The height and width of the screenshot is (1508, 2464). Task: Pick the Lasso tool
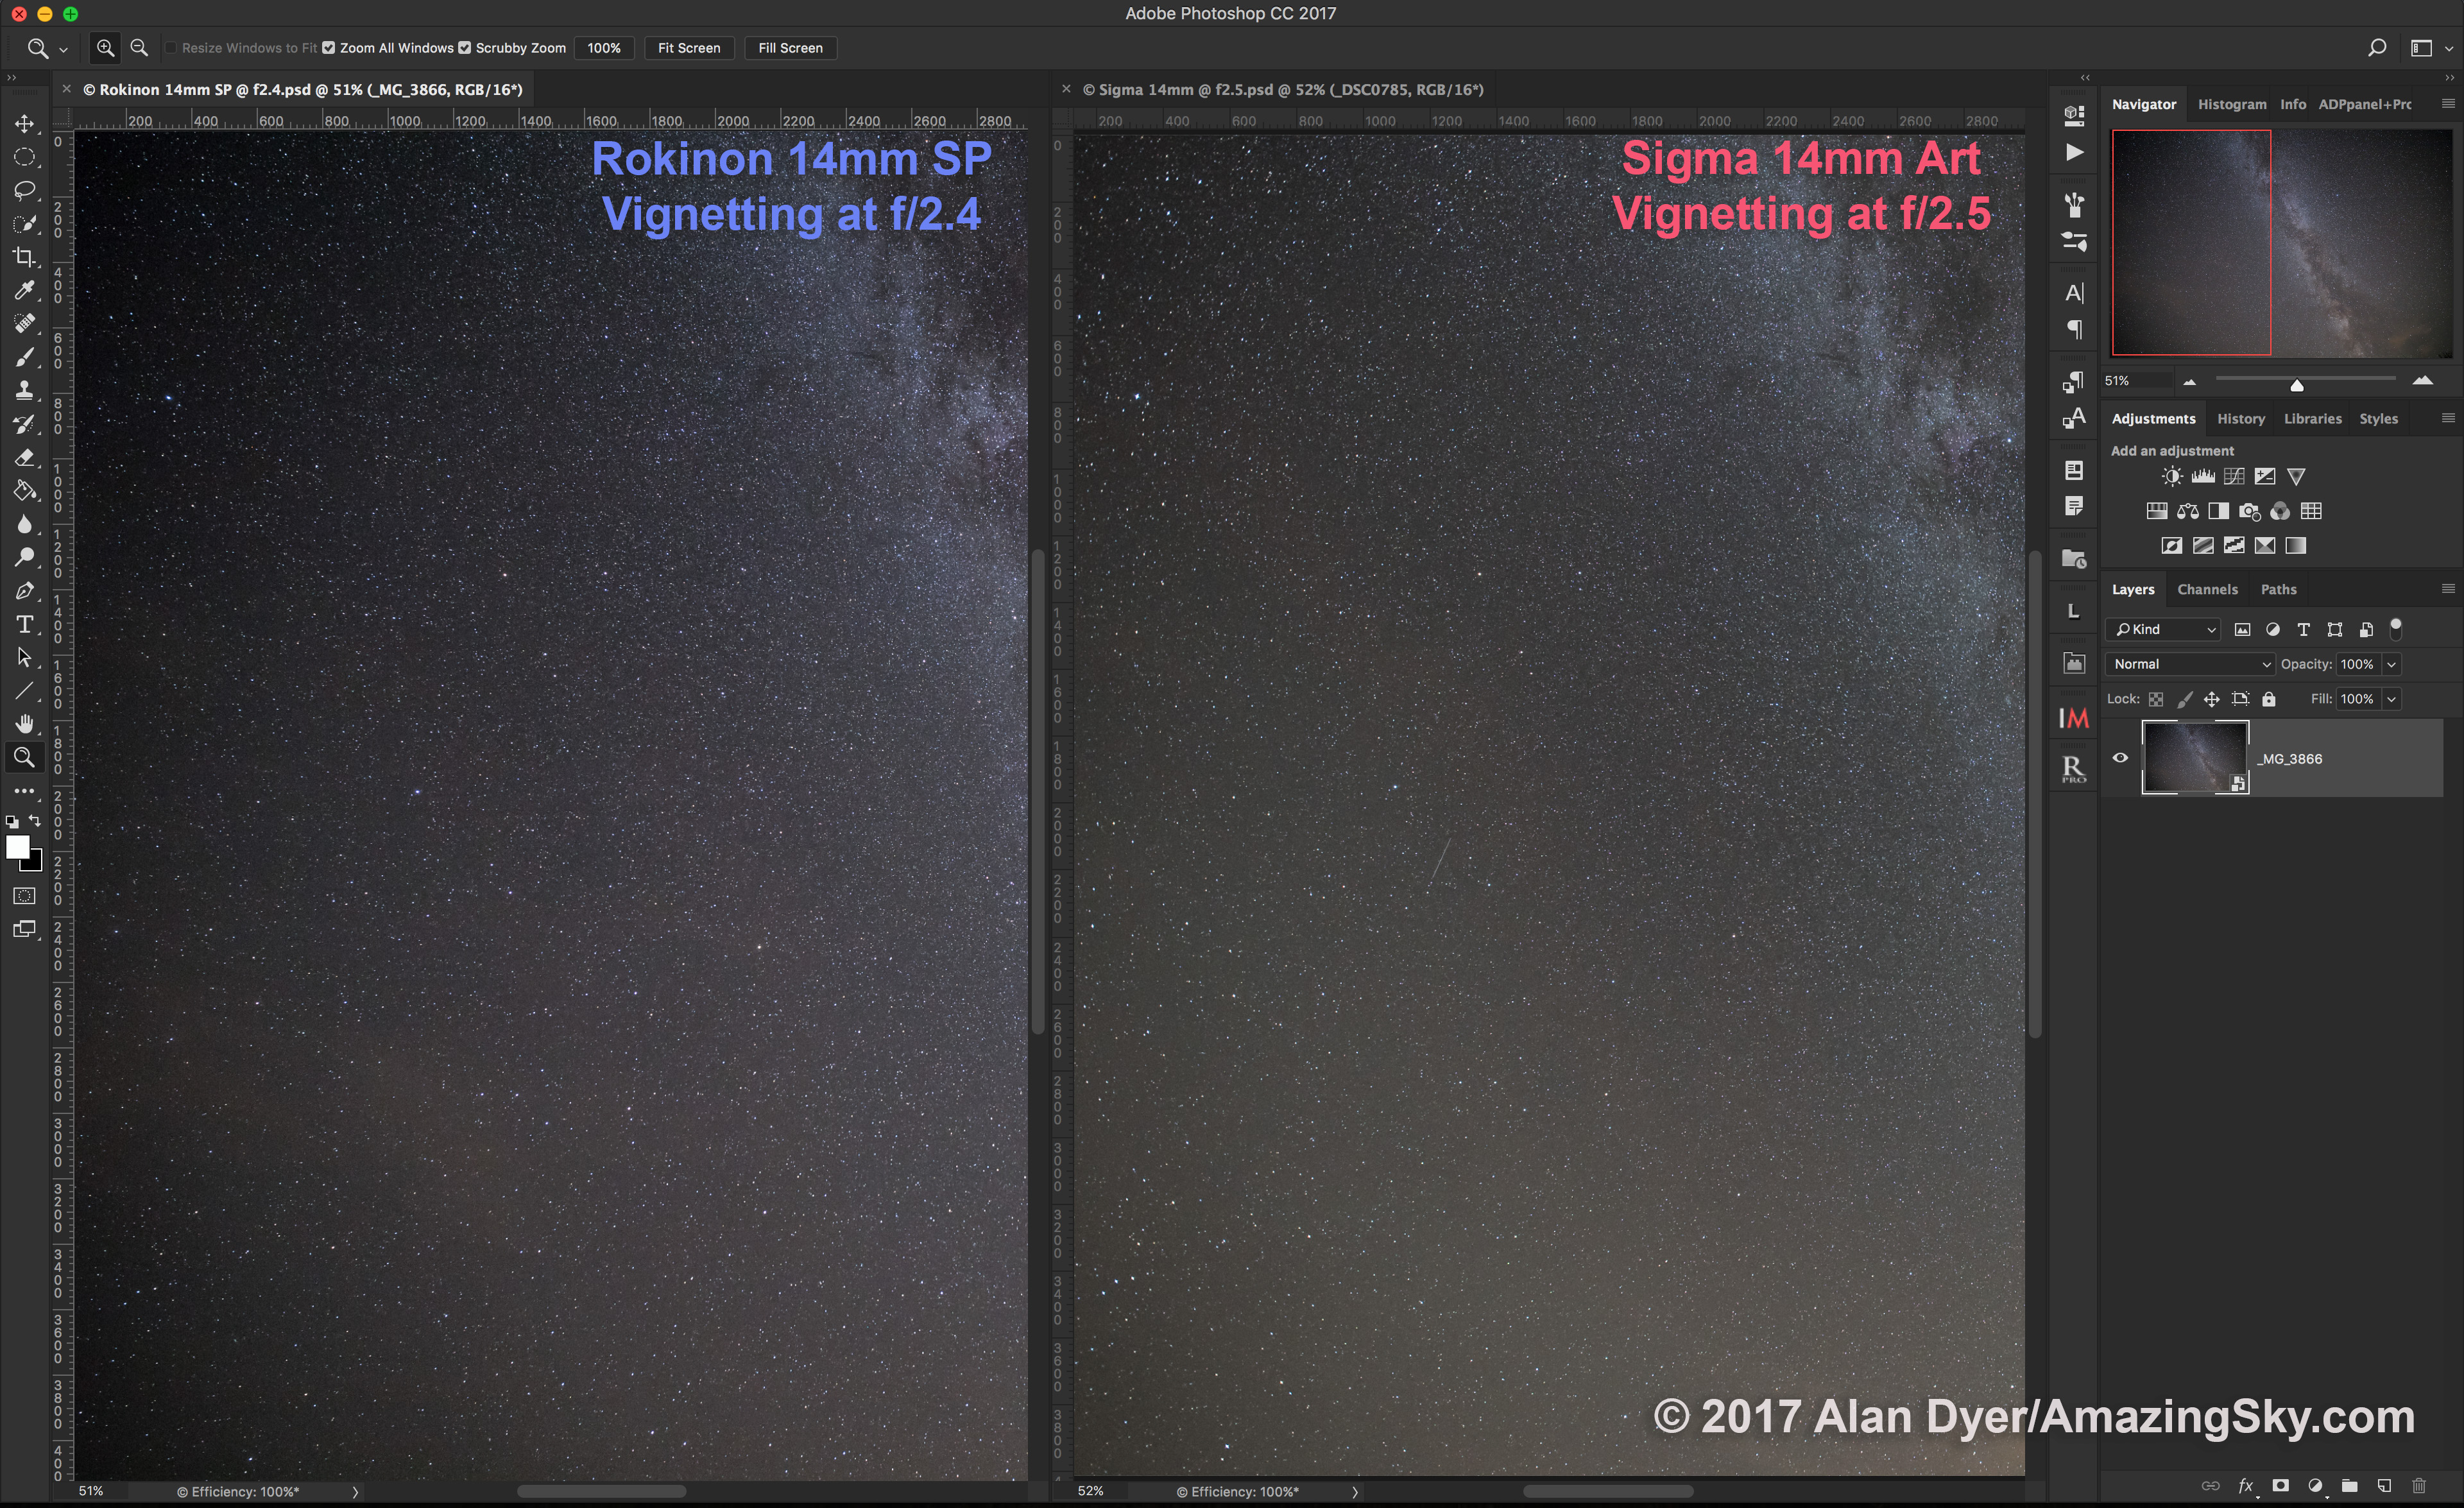[24, 190]
